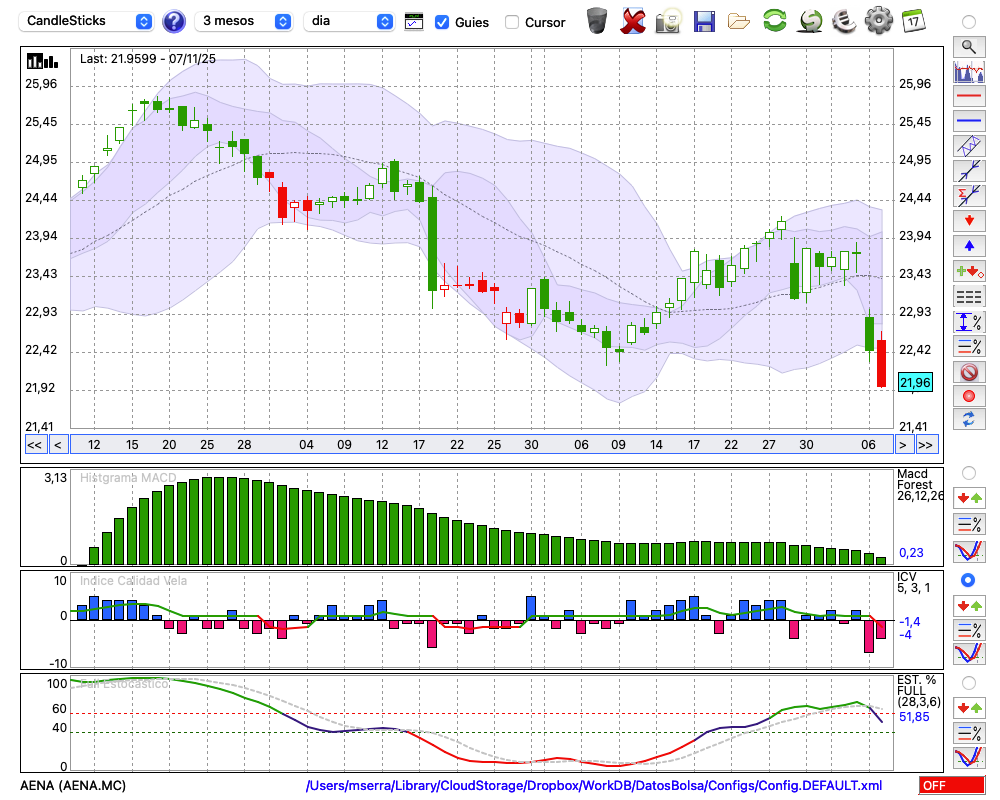The width and height of the screenshot is (1000, 800).
Task: Click the green circular refresh arrows icon
Action: (x=774, y=20)
